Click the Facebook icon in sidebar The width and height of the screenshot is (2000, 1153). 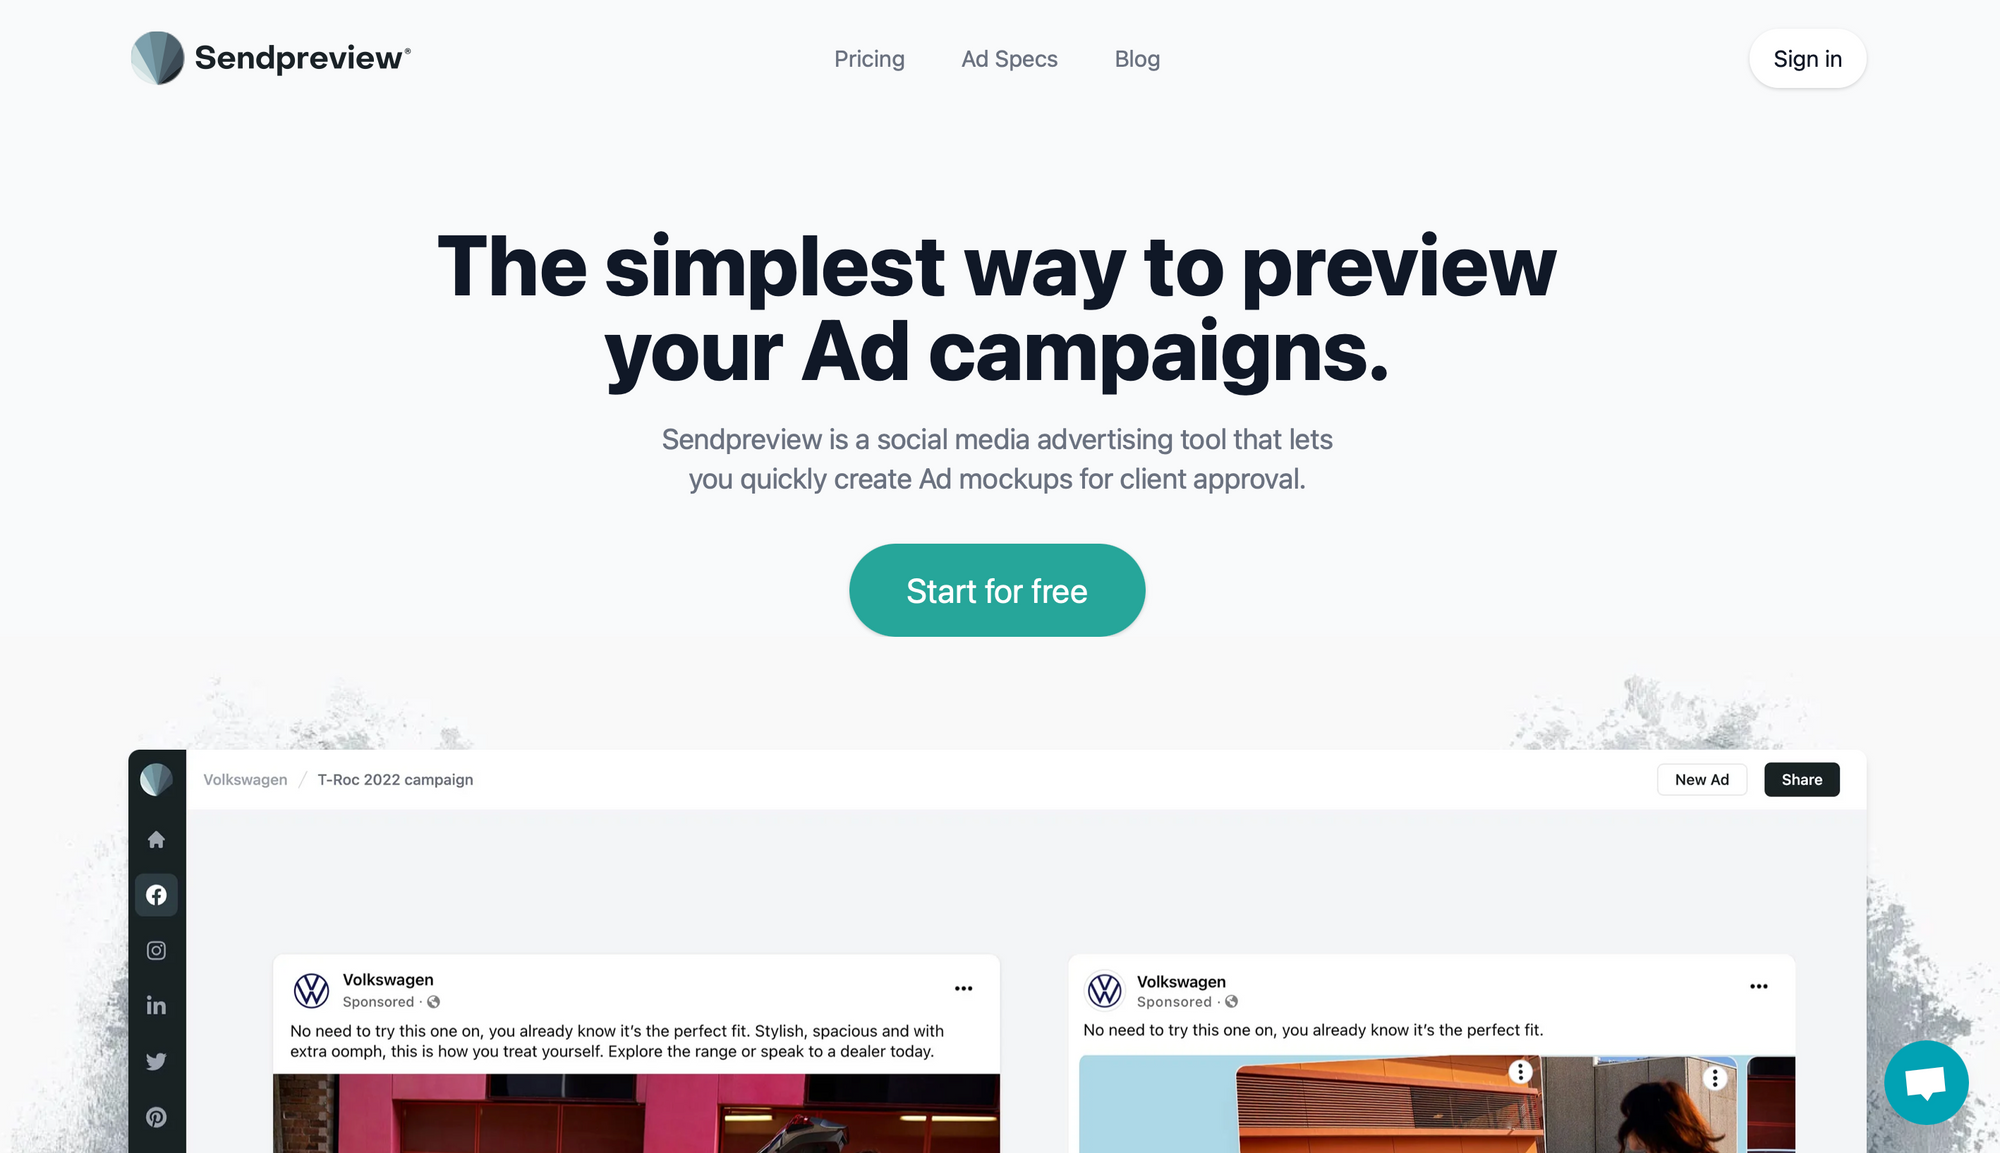coord(157,895)
